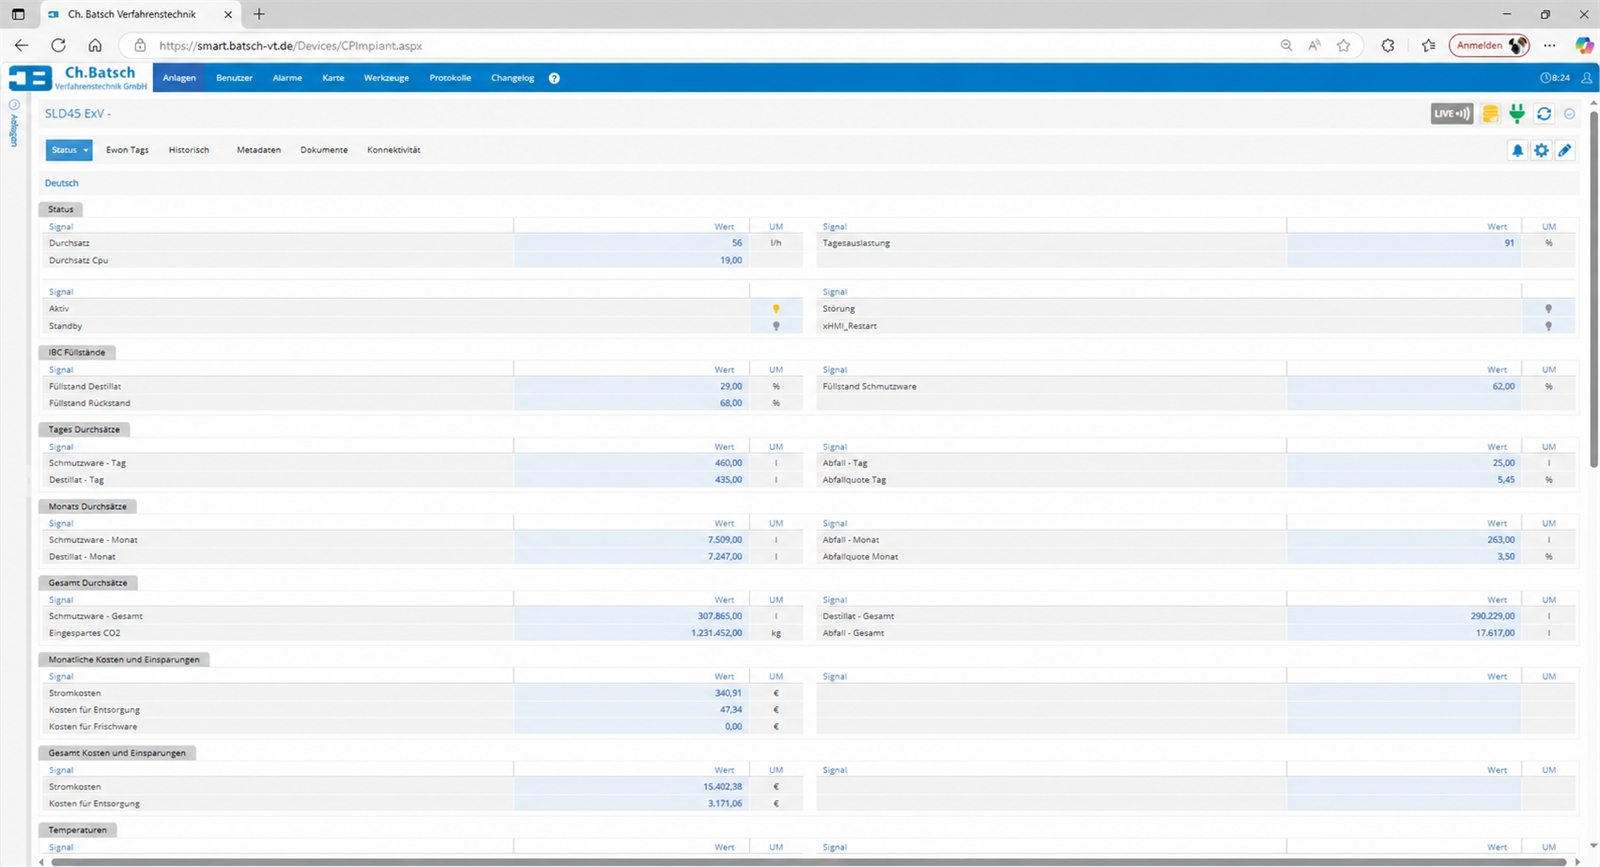This screenshot has height=867, width=1600.
Task: Expand the Anlagen side panel chevron
Action: (x=14, y=104)
